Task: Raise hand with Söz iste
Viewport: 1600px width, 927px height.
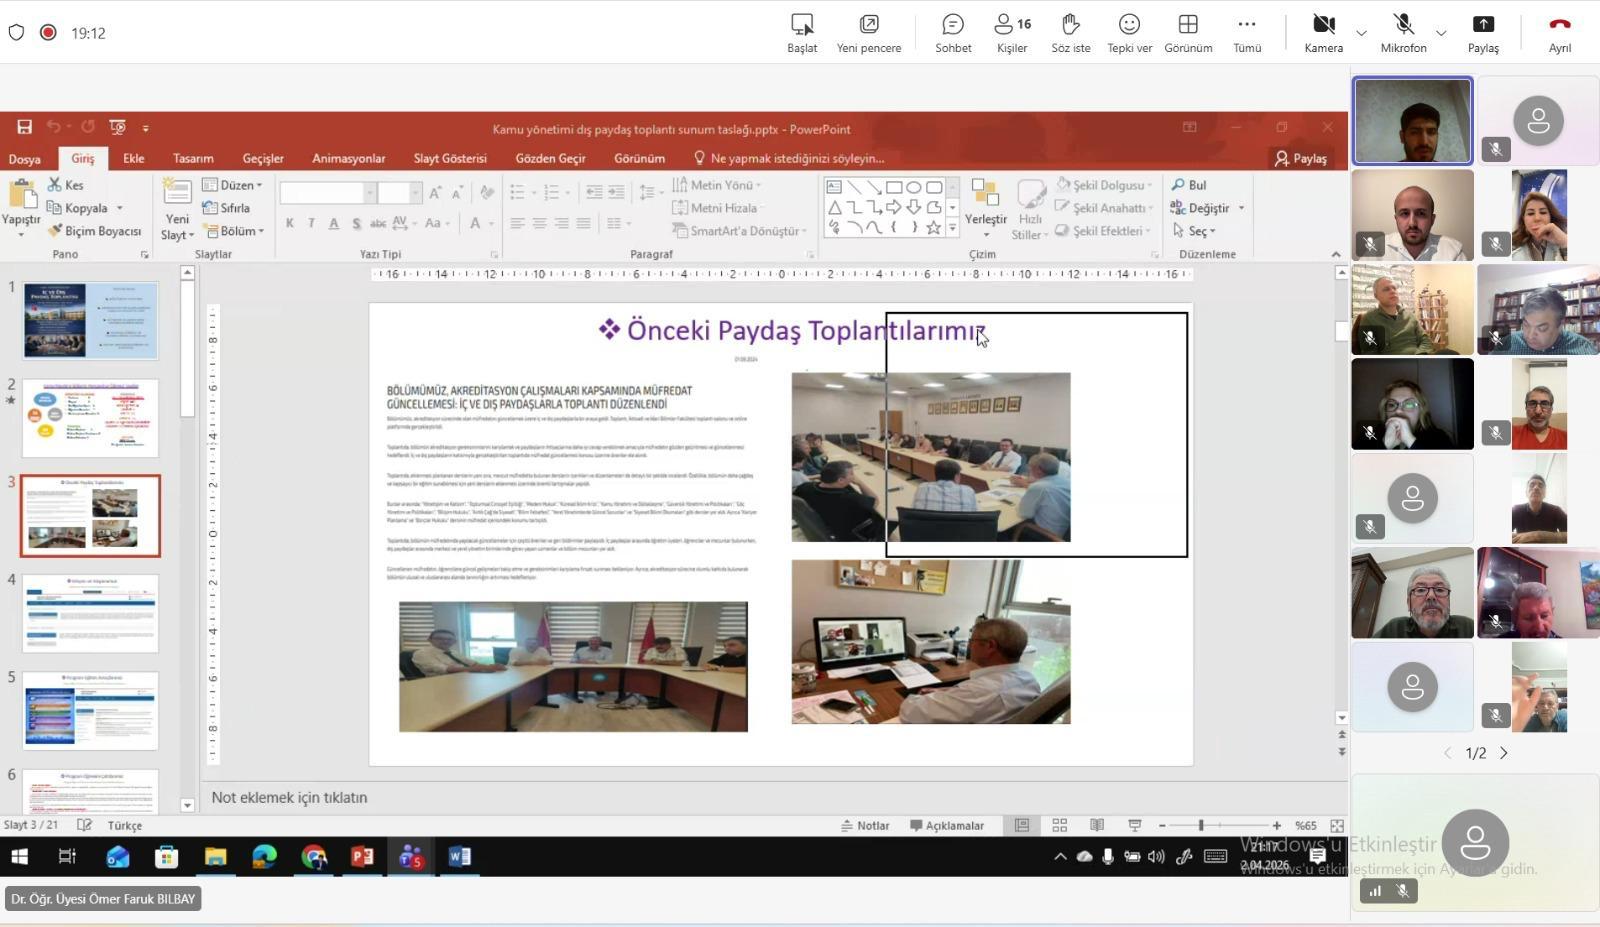Action: coord(1070,33)
